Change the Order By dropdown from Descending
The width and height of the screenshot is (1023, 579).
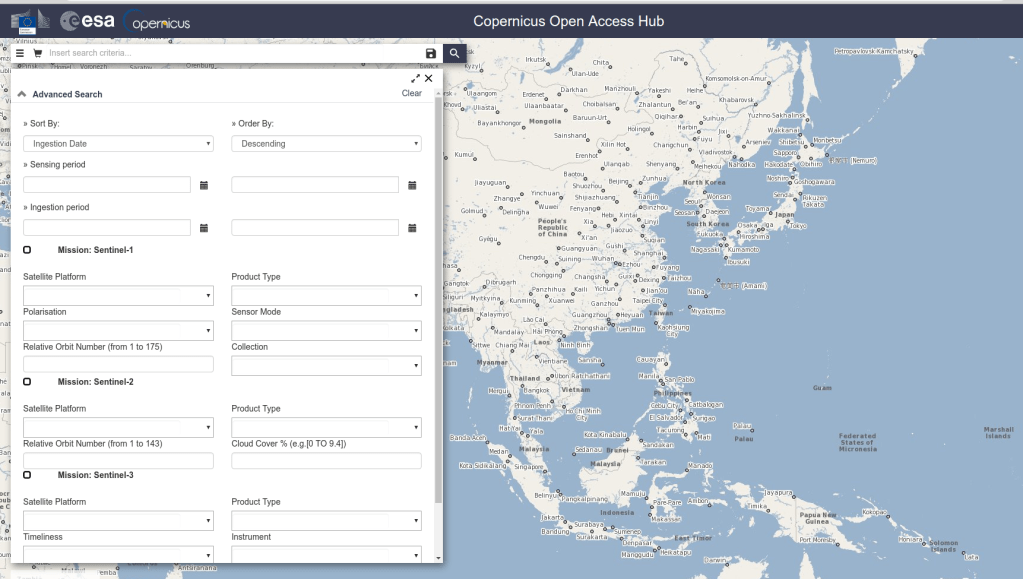point(325,143)
